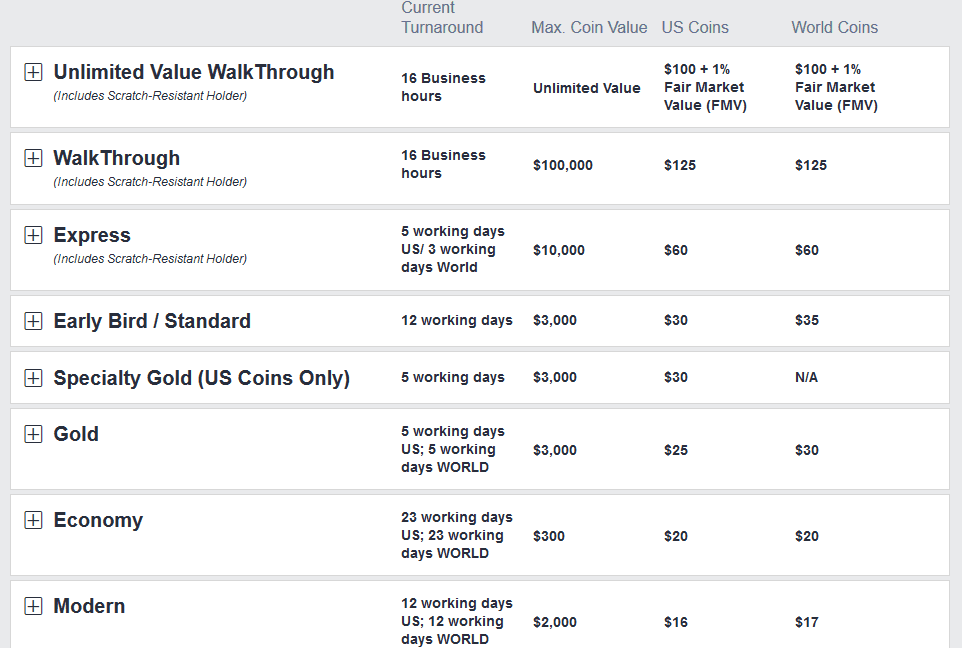Select the Express service heading
This screenshot has width=962, height=648.
point(92,236)
